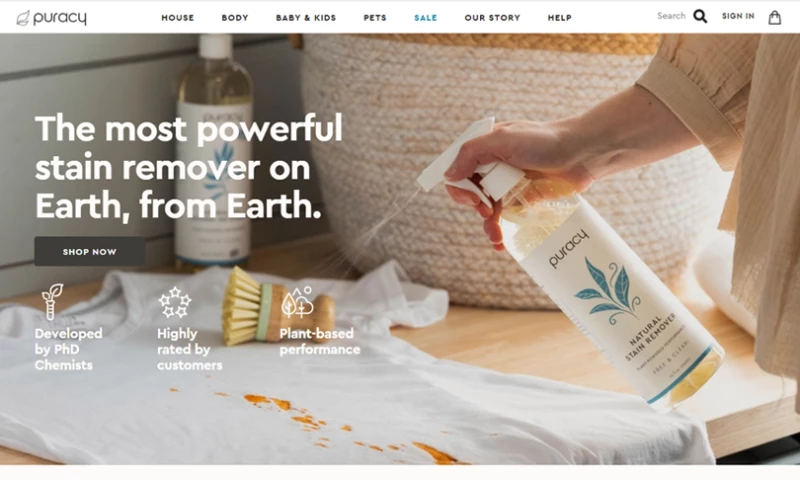This screenshot has height=480, width=800.
Task: Open the OUR STORY page
Action: 492,18
